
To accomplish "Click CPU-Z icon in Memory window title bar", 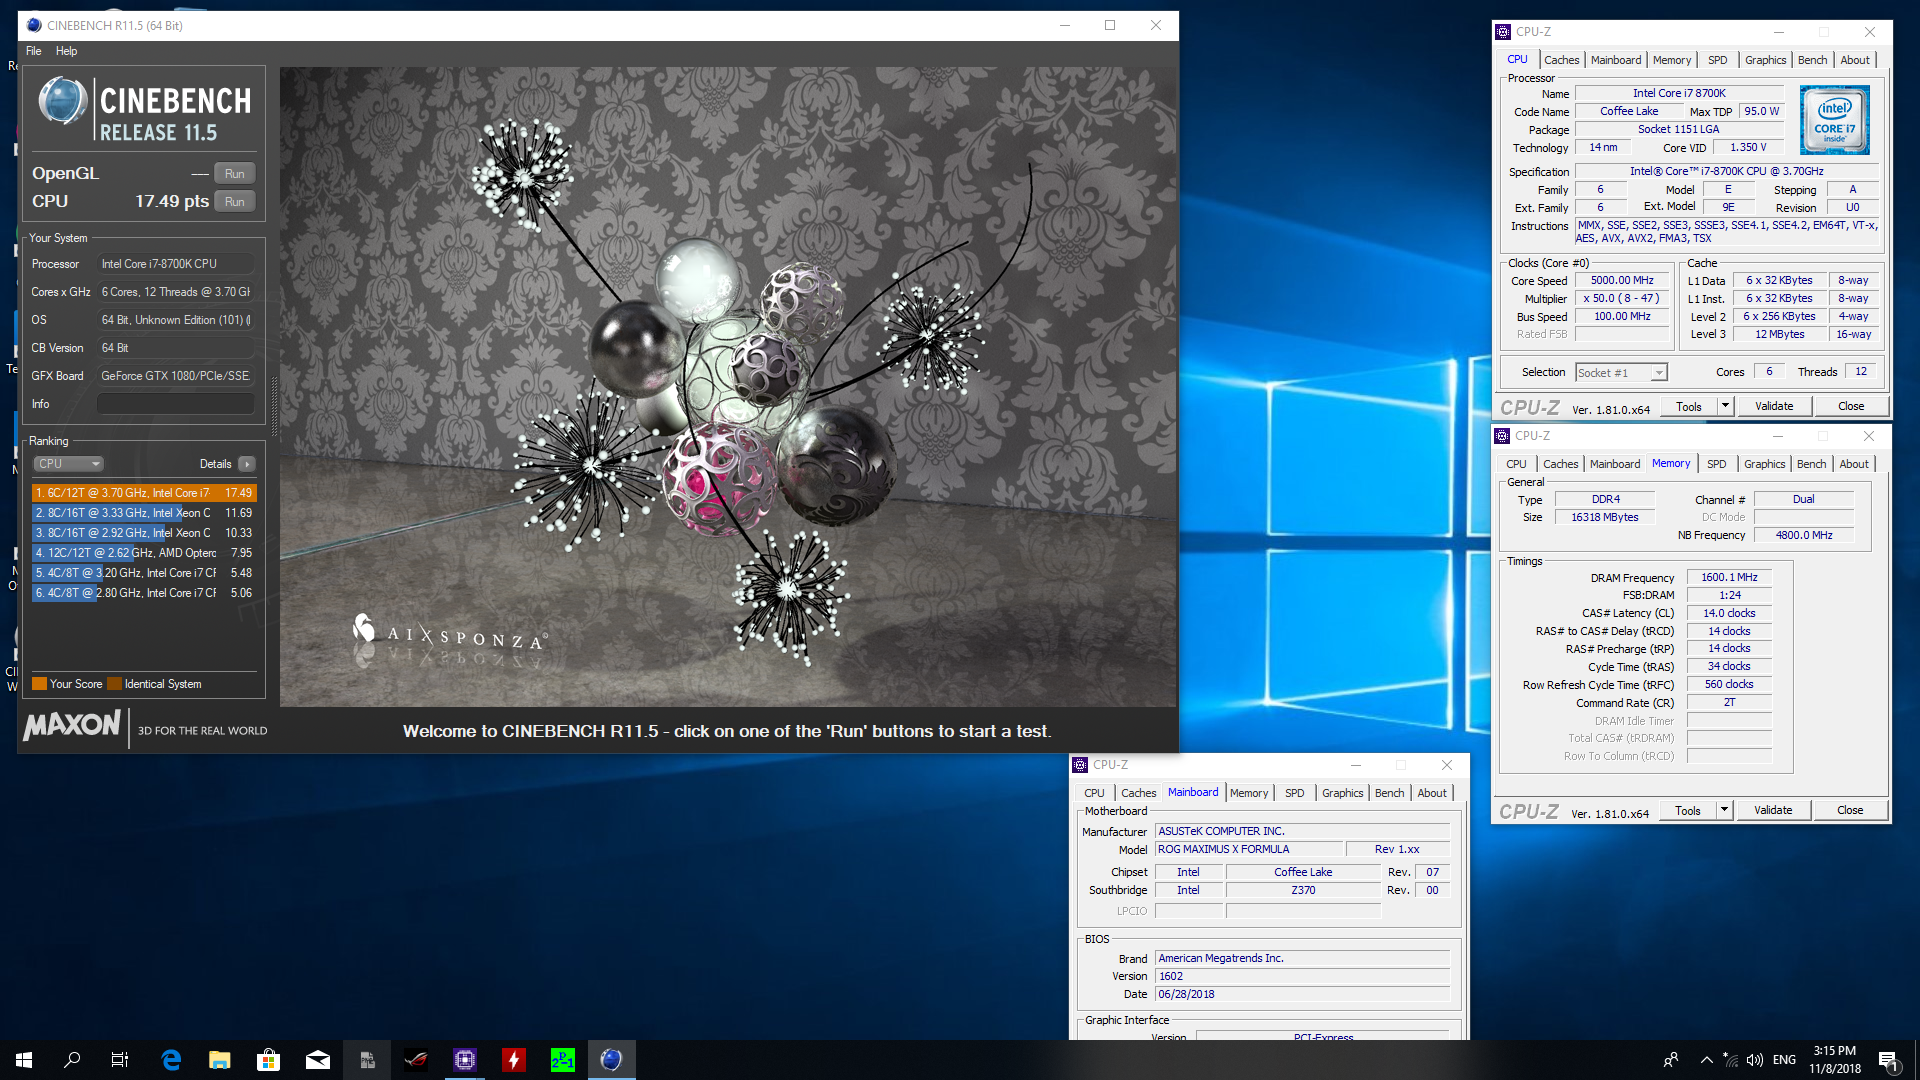I will pyautogui.click(x=1502, y=436).
